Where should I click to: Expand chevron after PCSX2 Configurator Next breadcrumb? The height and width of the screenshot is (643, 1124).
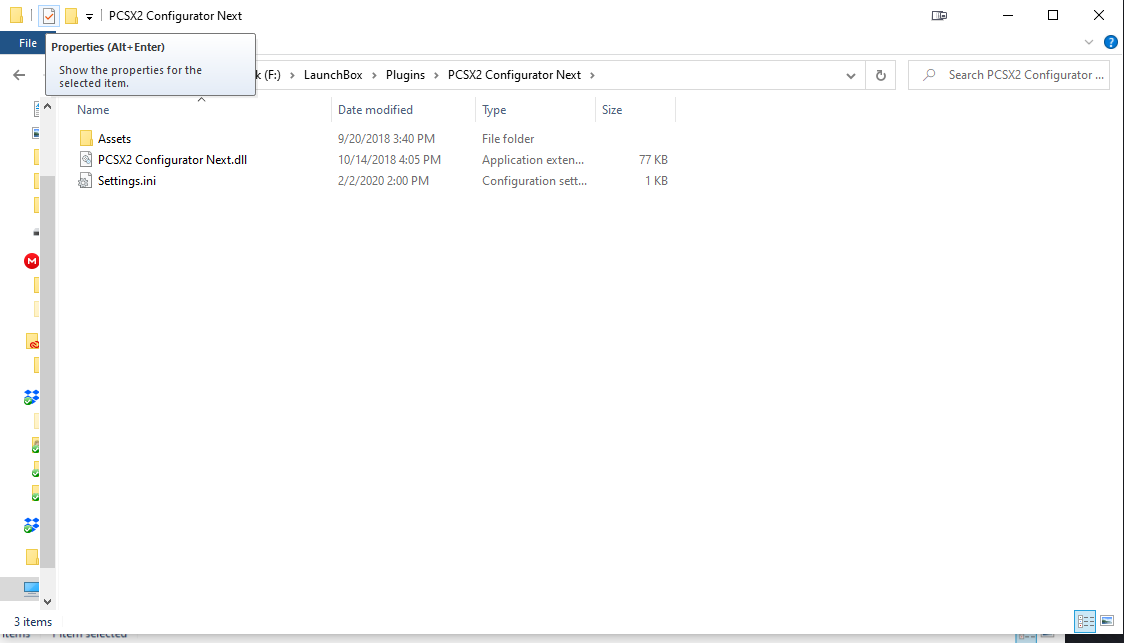point(592,75)
